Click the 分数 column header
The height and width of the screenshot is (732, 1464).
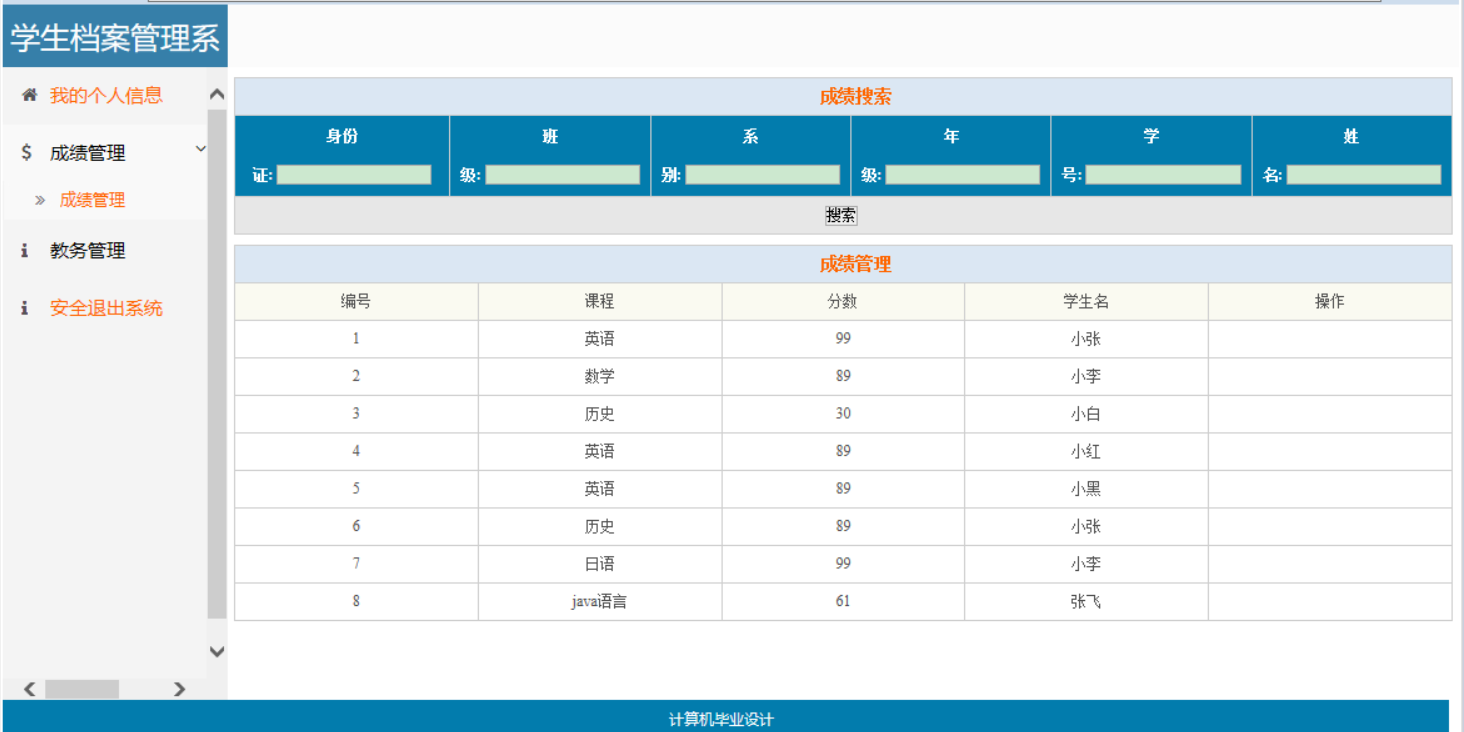click(843, 301)
